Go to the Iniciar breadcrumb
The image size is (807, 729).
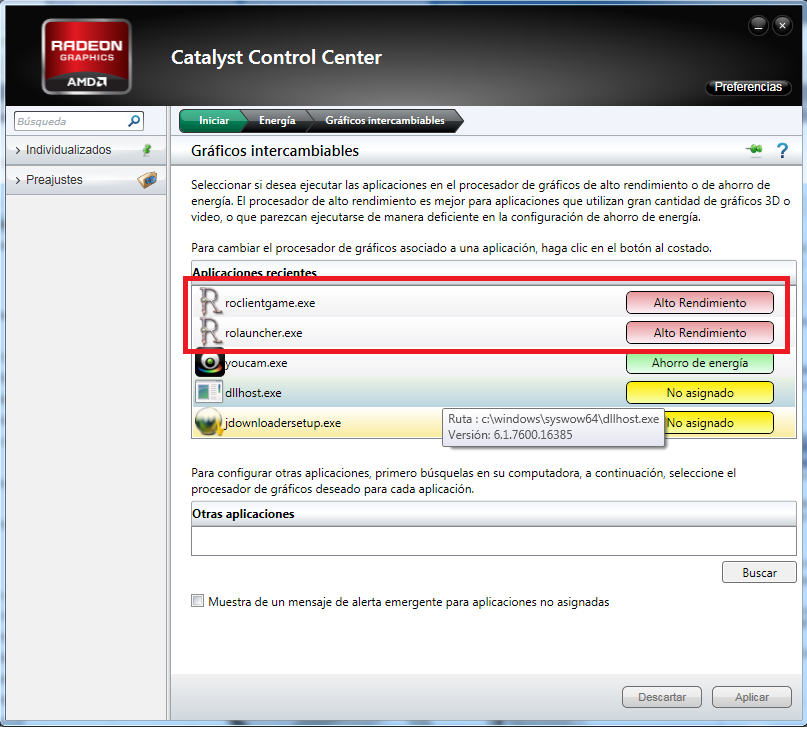pyautogui.click(x=213, y=120)
